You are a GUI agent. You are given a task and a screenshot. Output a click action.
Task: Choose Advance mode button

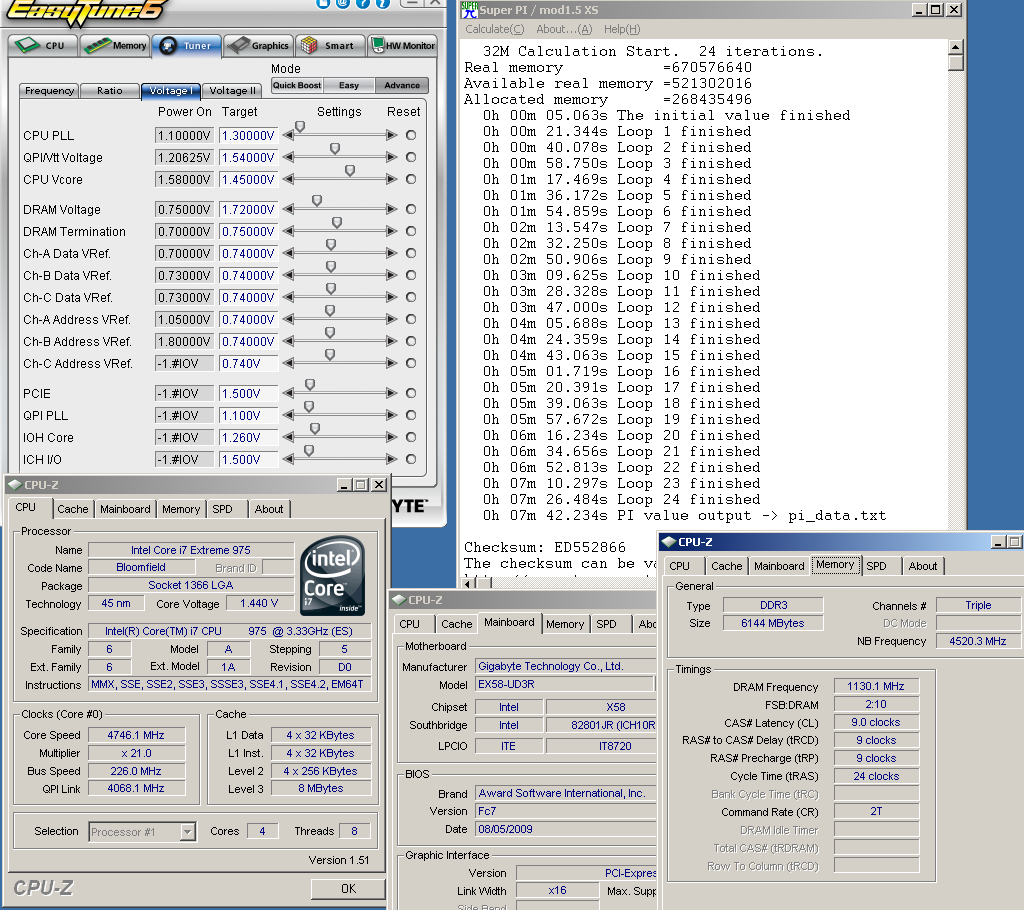(402, 86)
